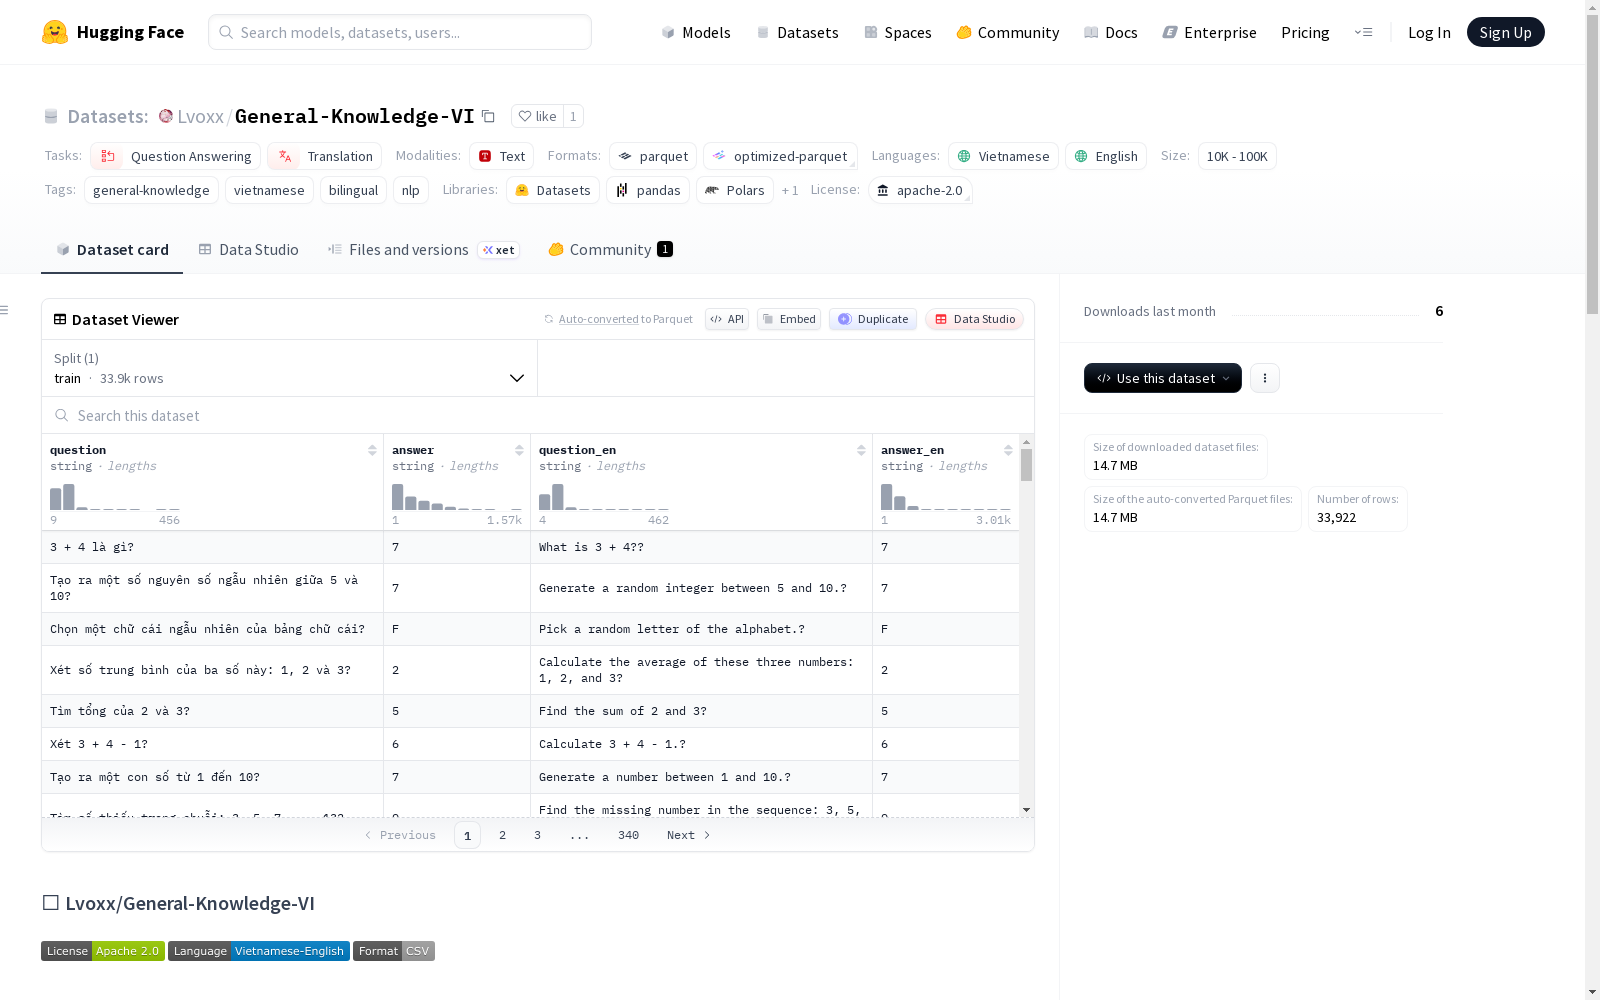Click the Lvoxx user avatar
1600x1000 pixels.
coord(166,116)
